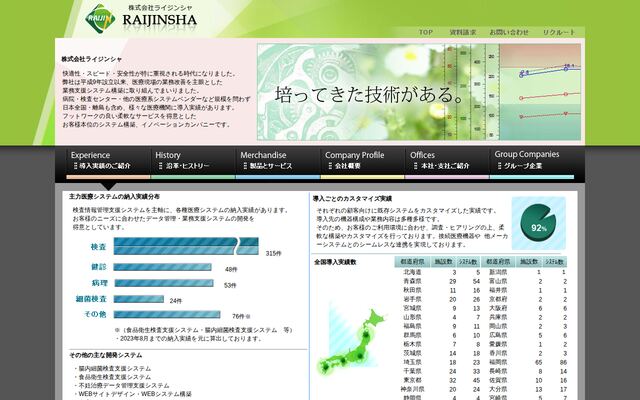
Task: Click the 京都府 table cell
Action: pyautogui.click(x=498, y=299)
